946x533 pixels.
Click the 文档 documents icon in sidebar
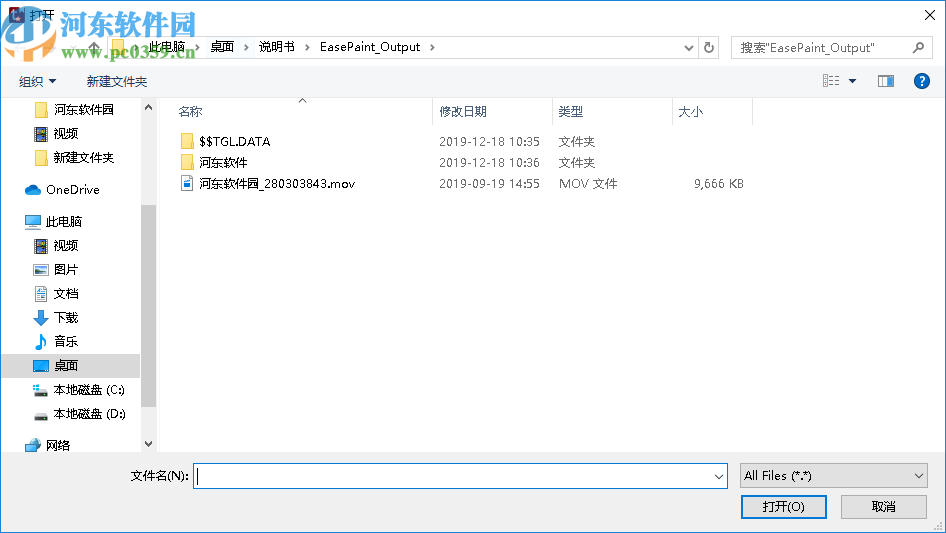pyautogui.click(x=40, y=294)
